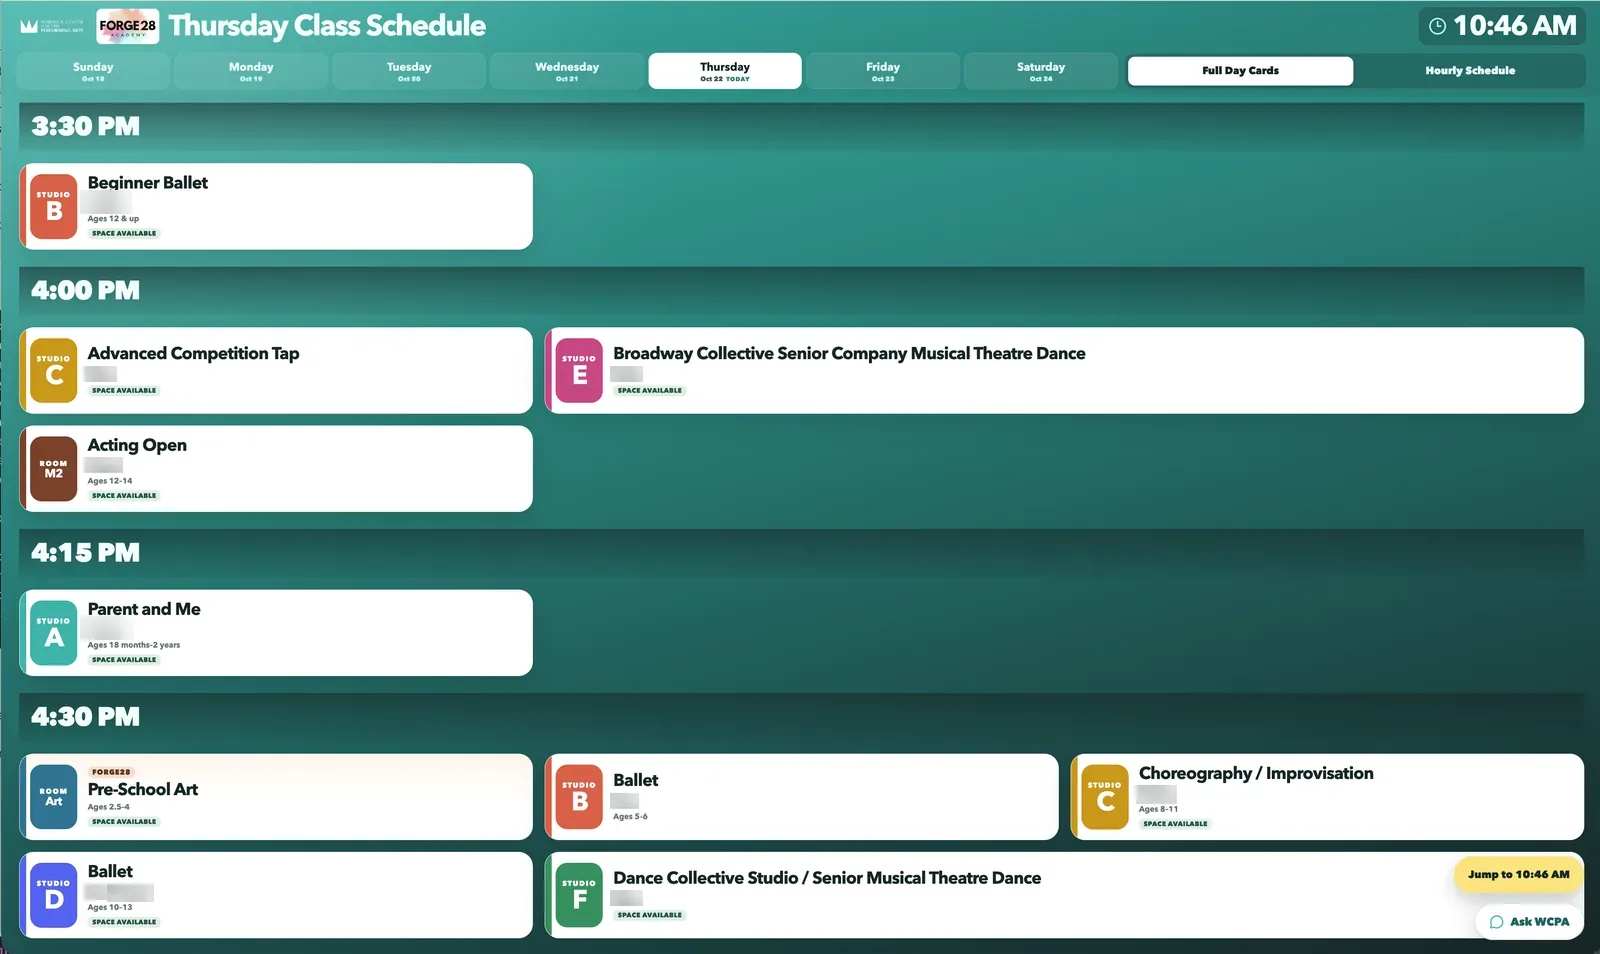1600x954 pixels.
Task: Select the Acting Open class title
Action: [137, 445]
